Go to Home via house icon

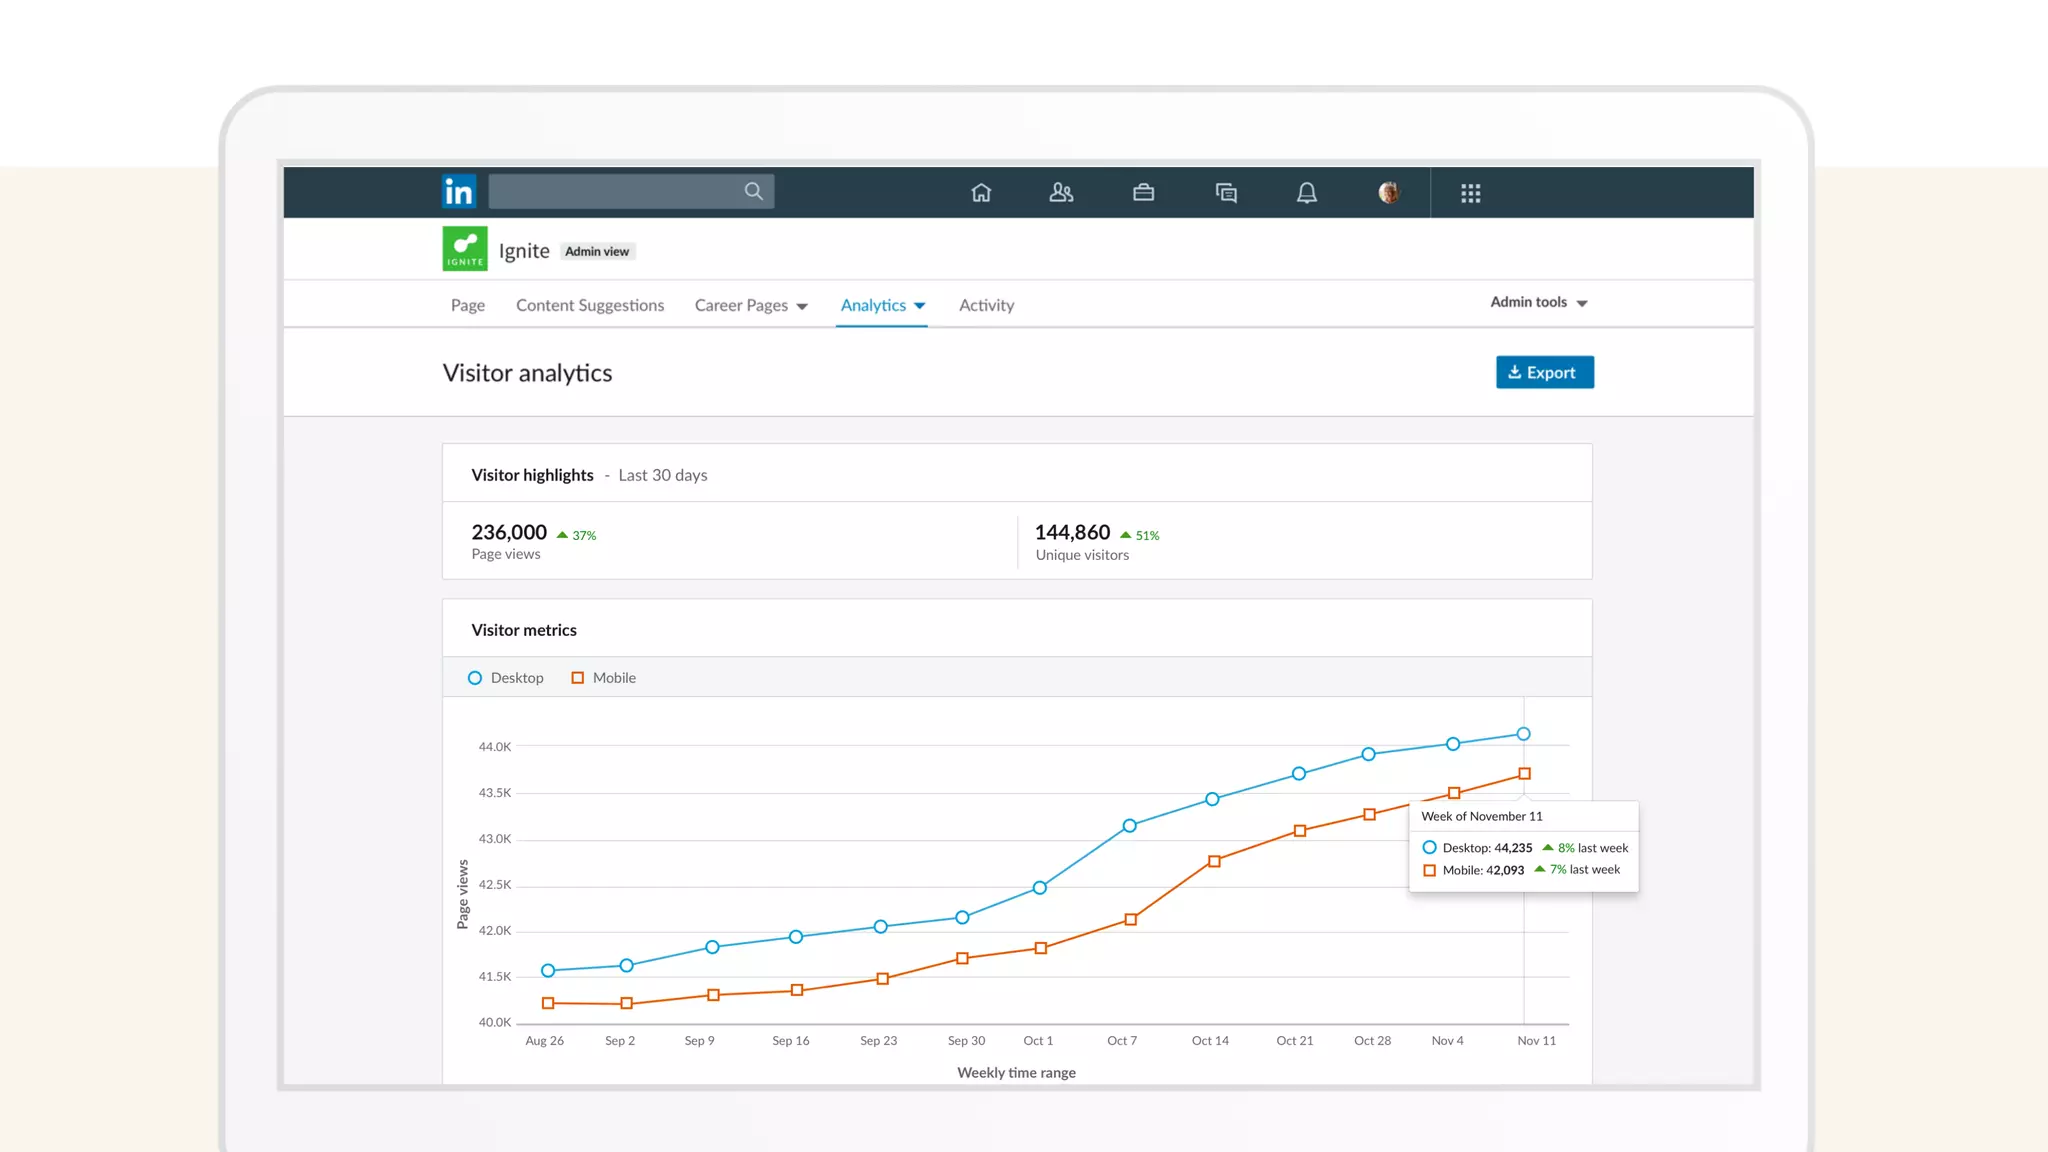tap(981, 192)
